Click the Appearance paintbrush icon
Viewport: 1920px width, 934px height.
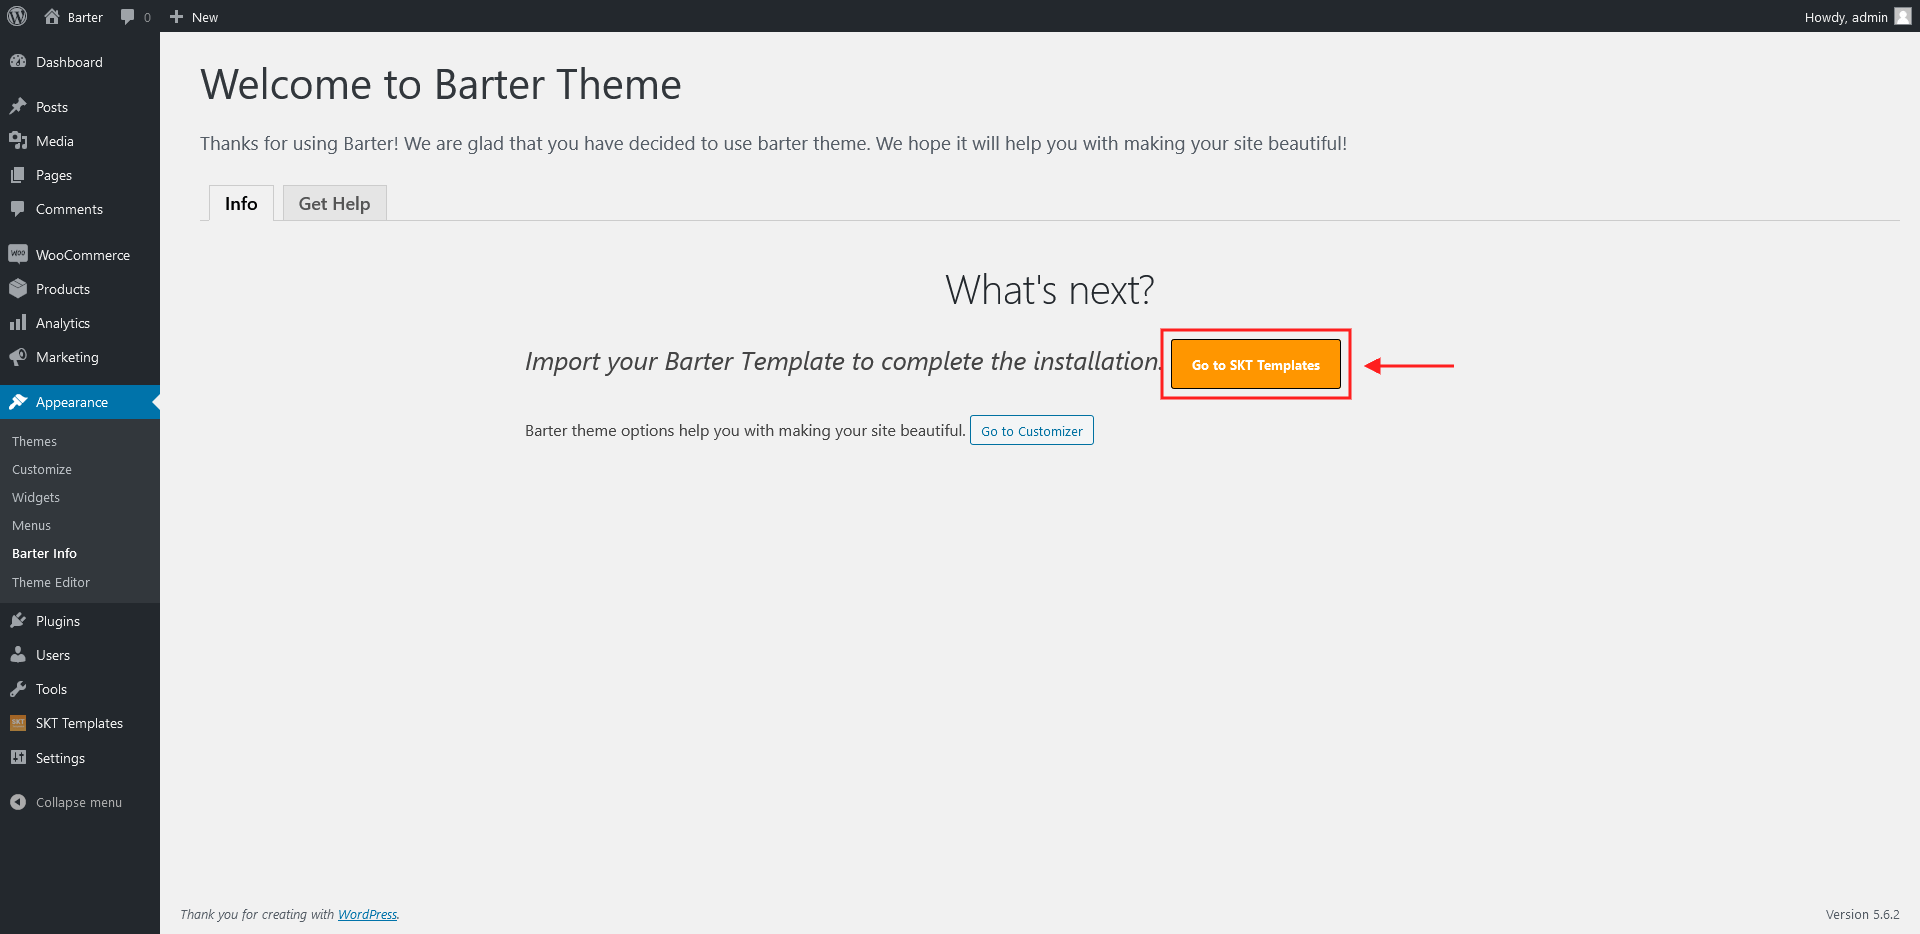(x=18, y=401)
